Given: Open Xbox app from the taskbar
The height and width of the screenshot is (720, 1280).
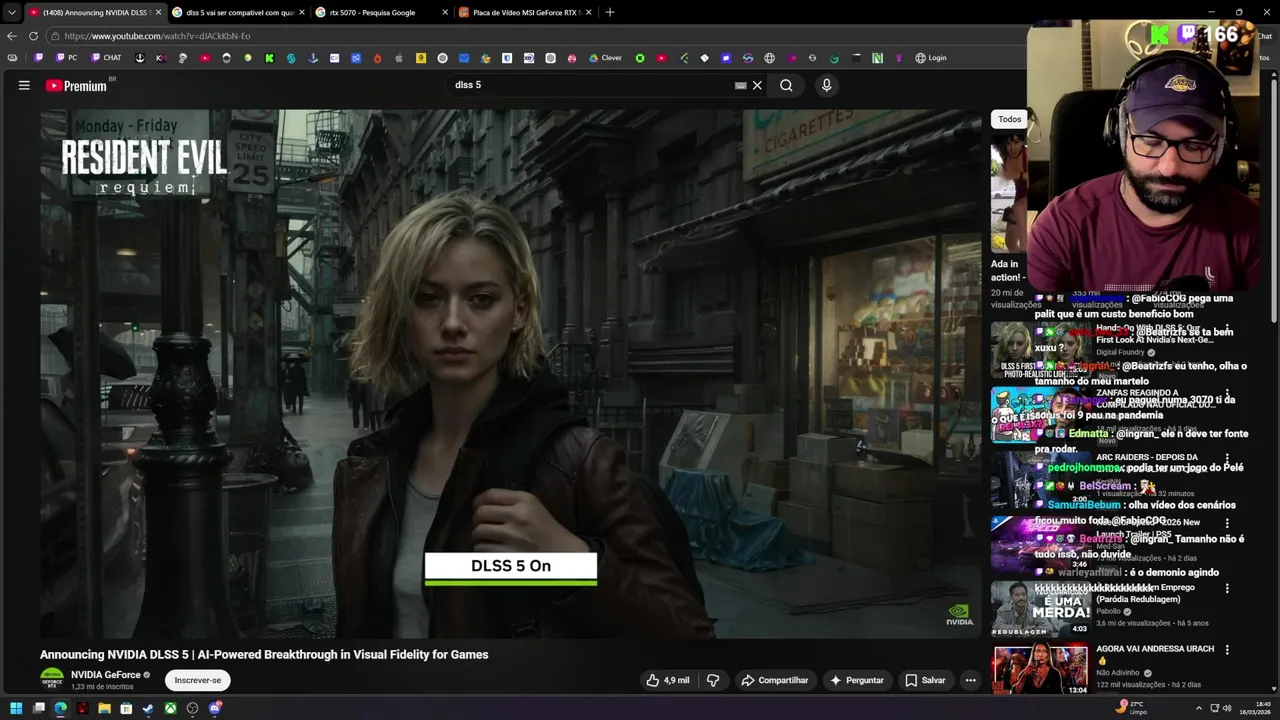Looking at the screenshot, I should [x=170, y=708].
